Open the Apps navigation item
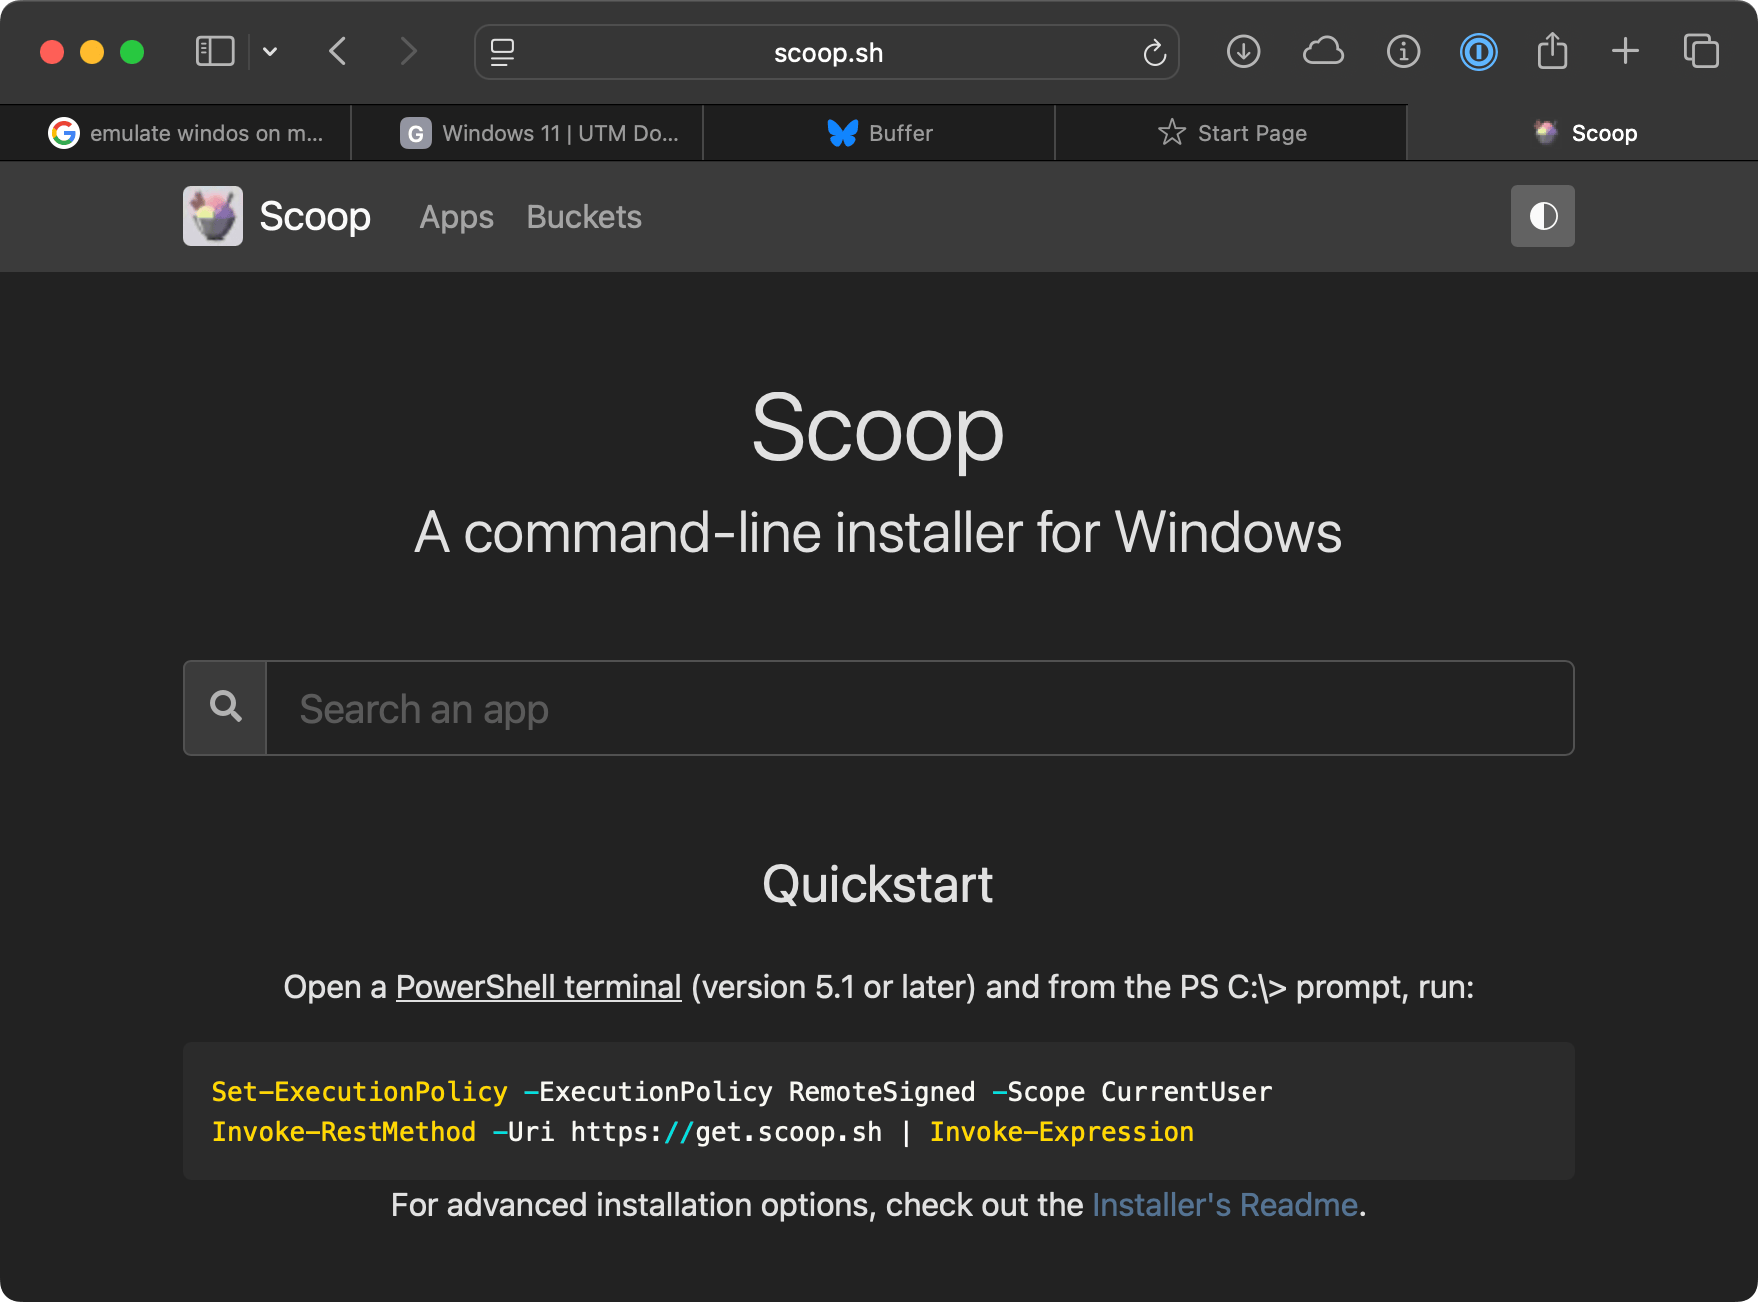This screenshot has height=1302, width=1758. point(457,217)
